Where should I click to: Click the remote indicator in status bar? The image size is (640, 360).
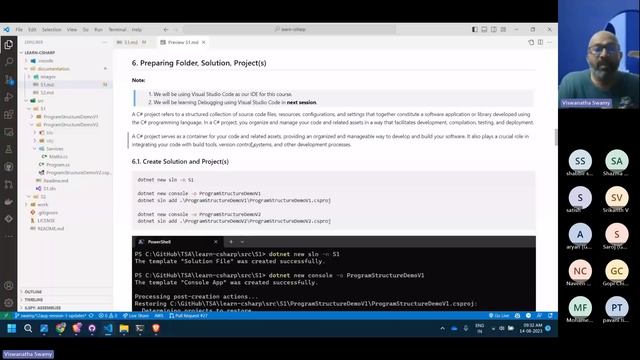click(x=6, y=316)
